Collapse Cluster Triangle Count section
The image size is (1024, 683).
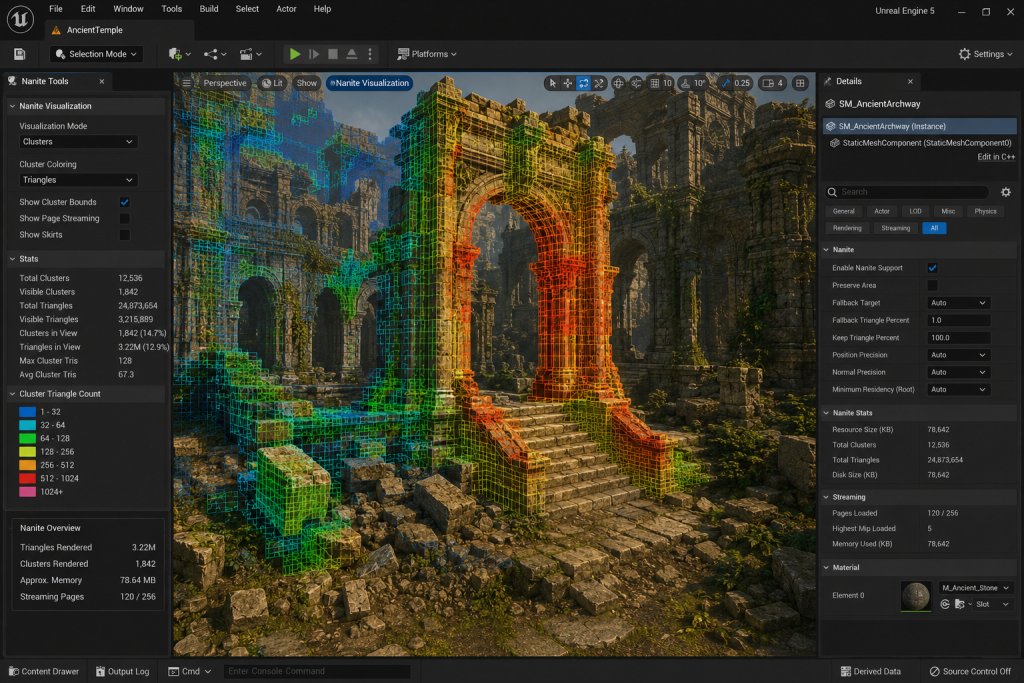coord(12,394)
